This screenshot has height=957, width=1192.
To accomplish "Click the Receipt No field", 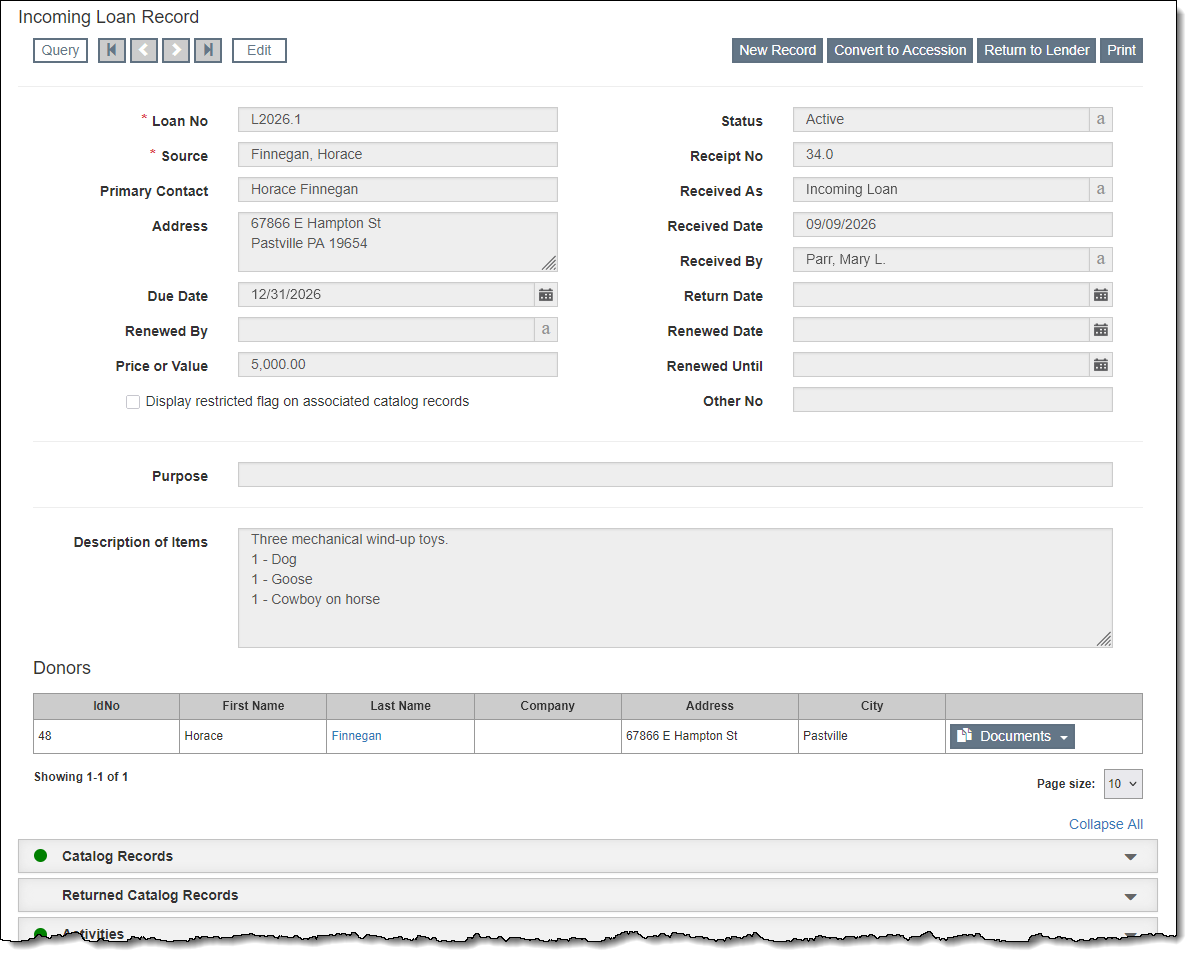I will tap(953, 154).
